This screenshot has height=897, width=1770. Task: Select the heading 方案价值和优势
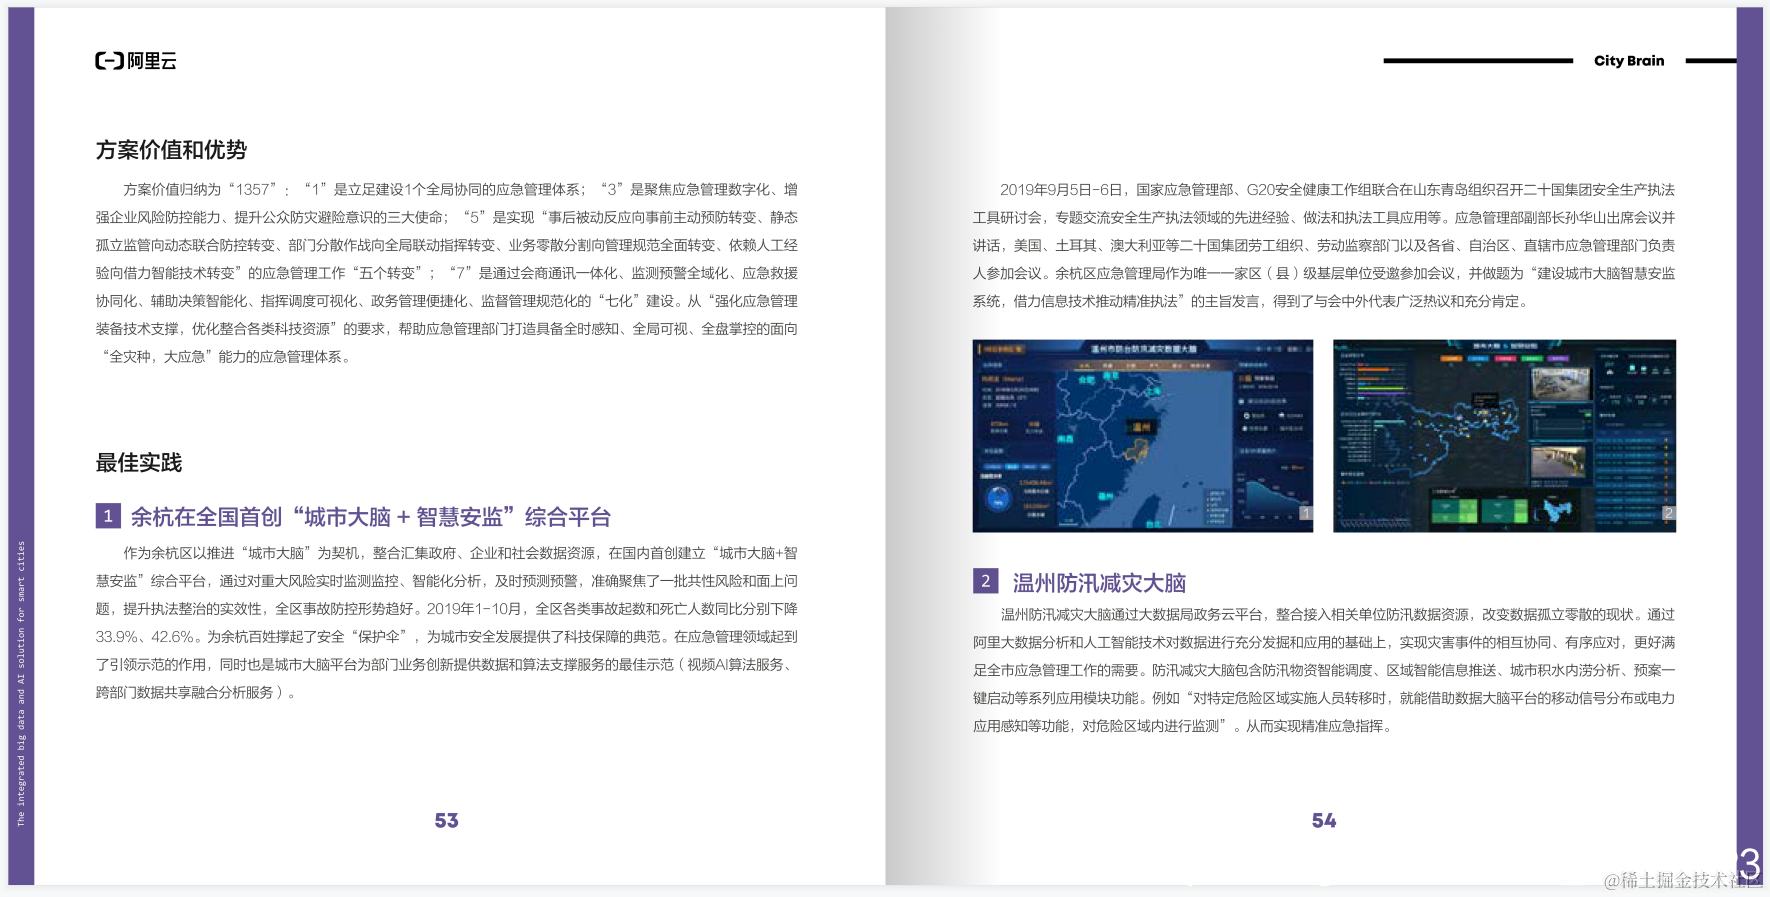coord(171,150)
